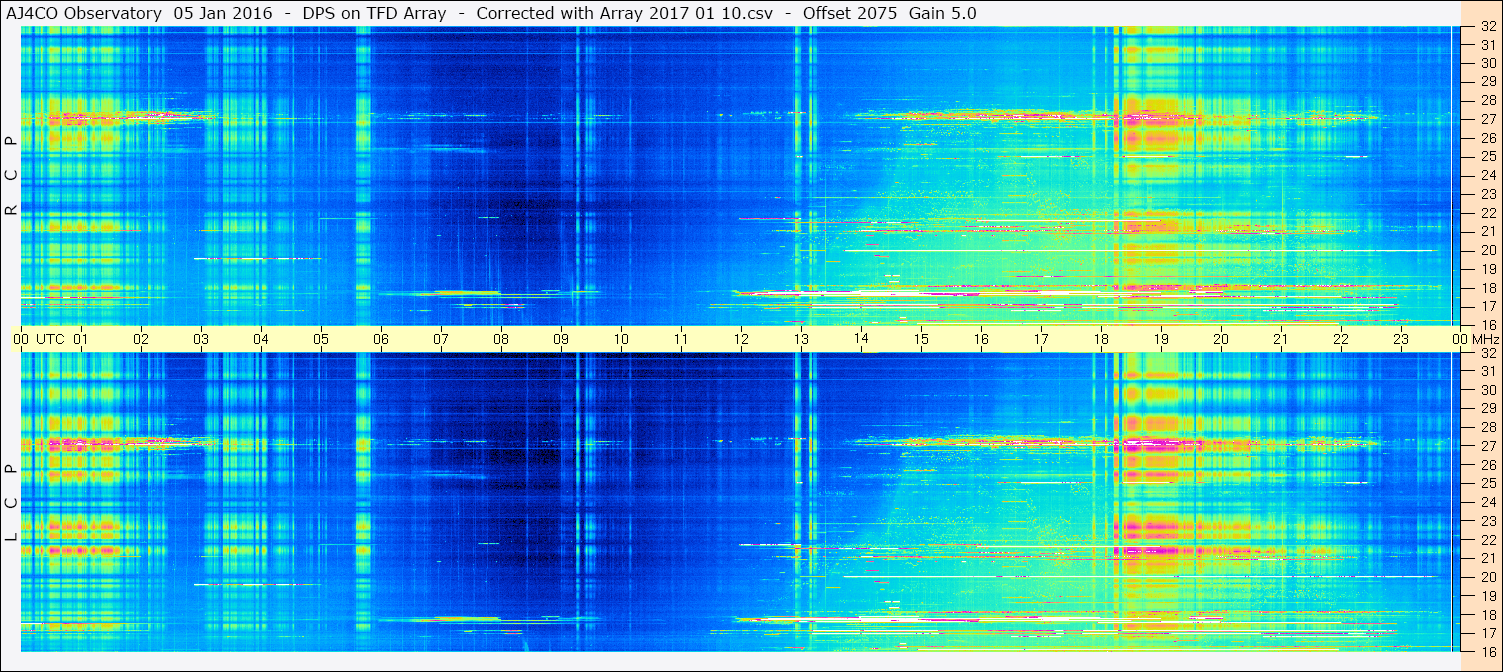Click the 19 MHz label in LCP panel

[x=1487, y=596]
